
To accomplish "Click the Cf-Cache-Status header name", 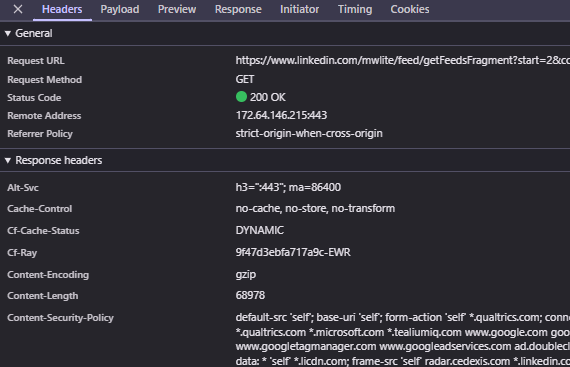I will (43, 231).
